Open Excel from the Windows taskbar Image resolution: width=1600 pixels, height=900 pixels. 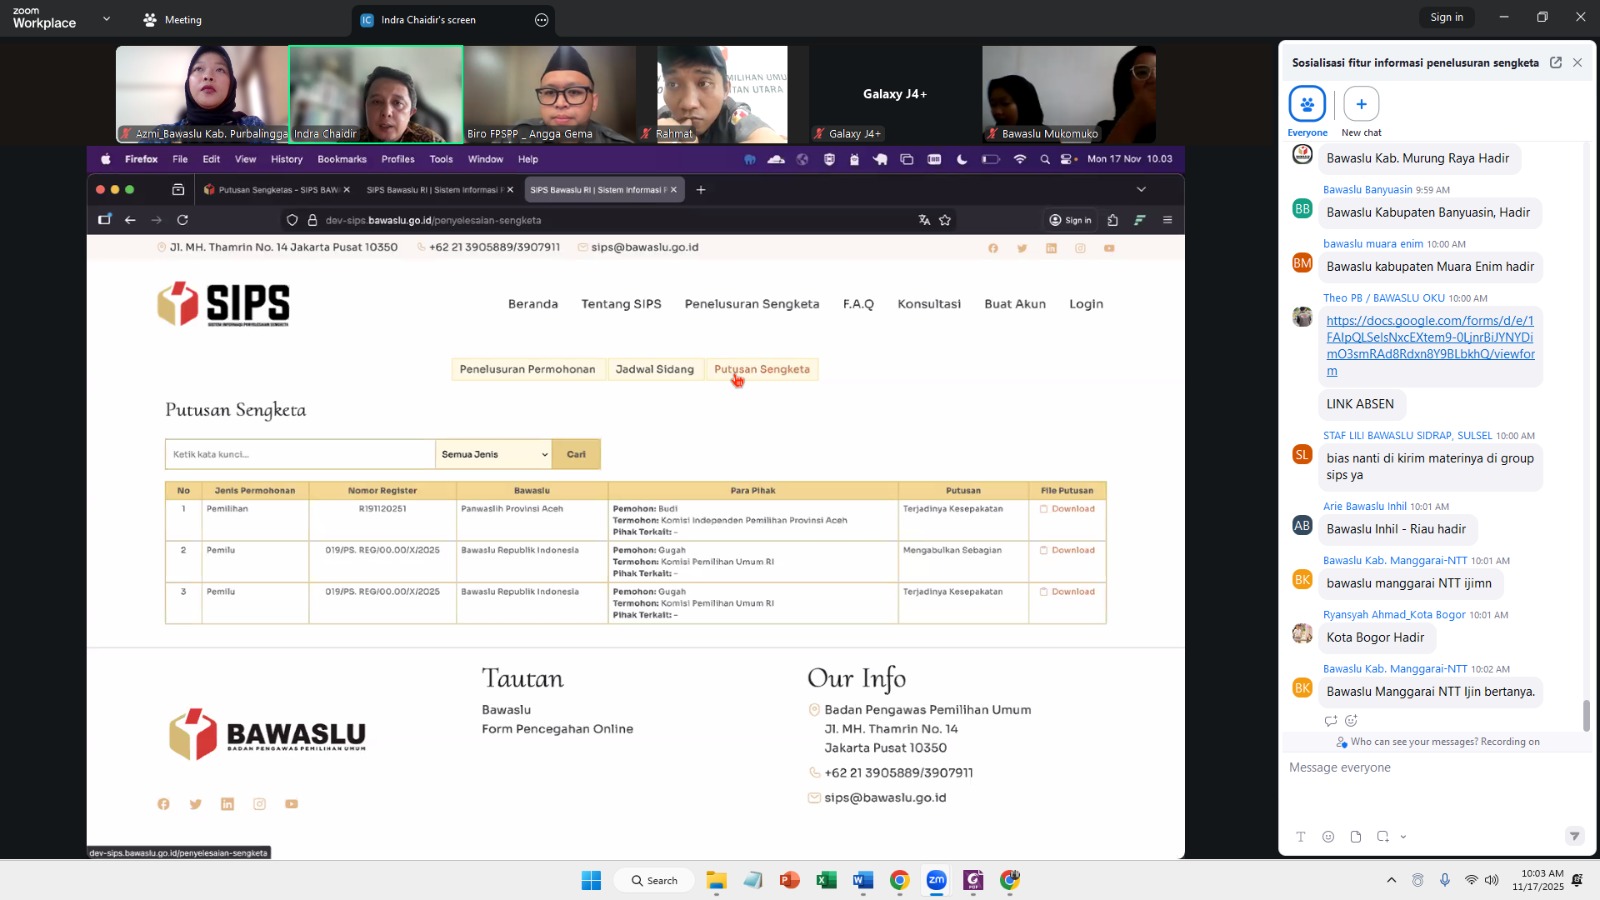[x=826, y=880]
